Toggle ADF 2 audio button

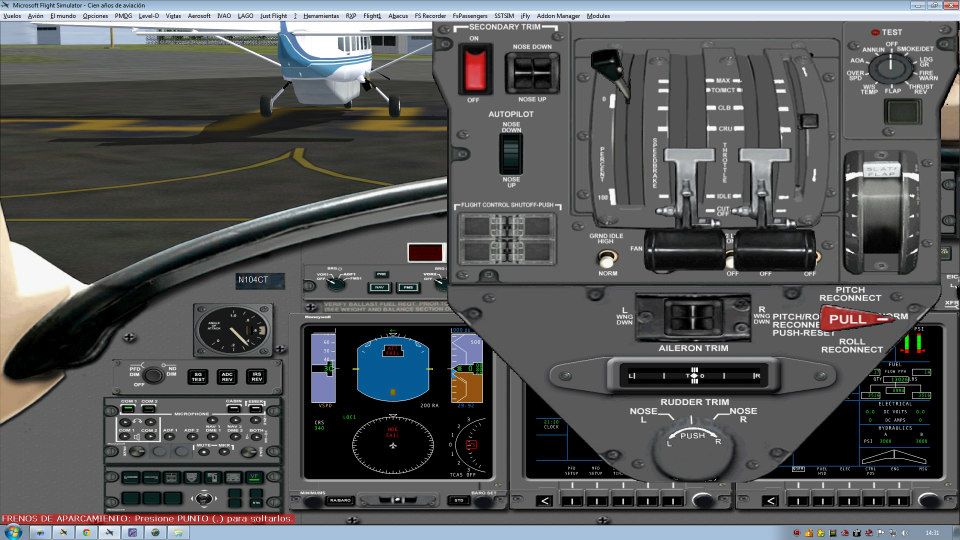click(x=192, y=437)
